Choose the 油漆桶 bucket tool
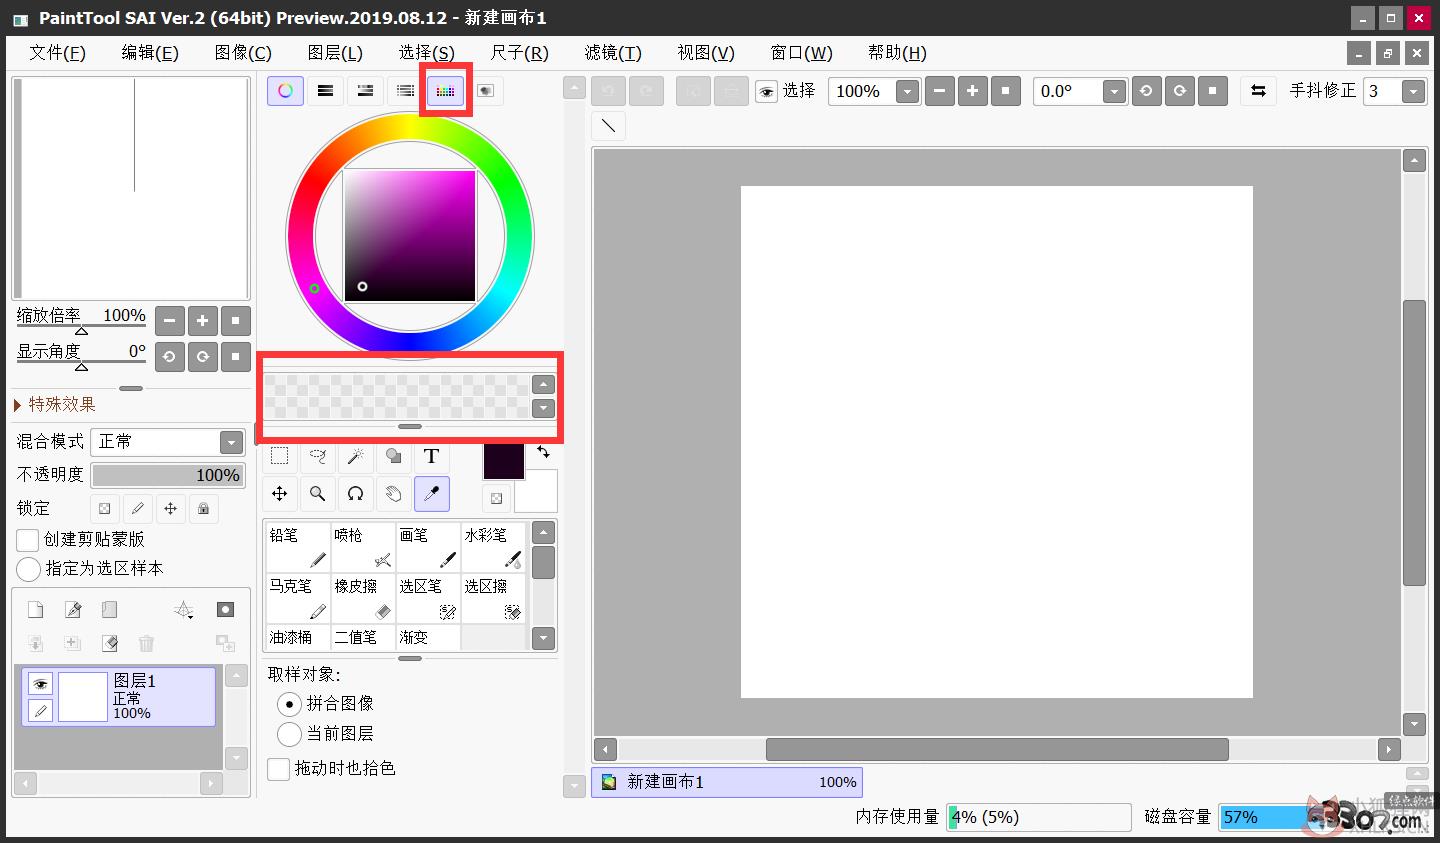 point(297,637)
